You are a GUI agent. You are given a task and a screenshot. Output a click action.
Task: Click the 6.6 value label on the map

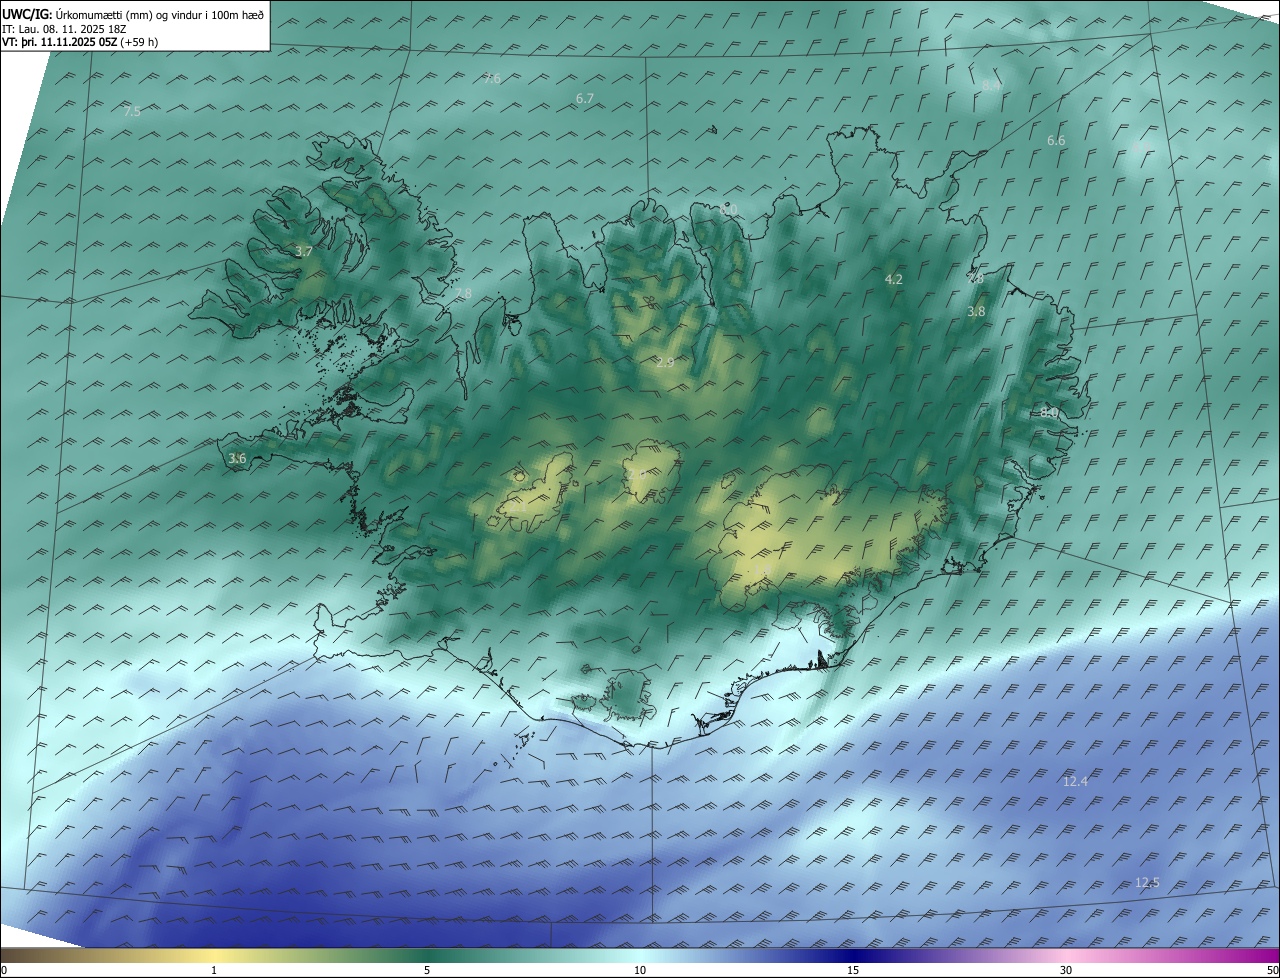[1056, 141]
